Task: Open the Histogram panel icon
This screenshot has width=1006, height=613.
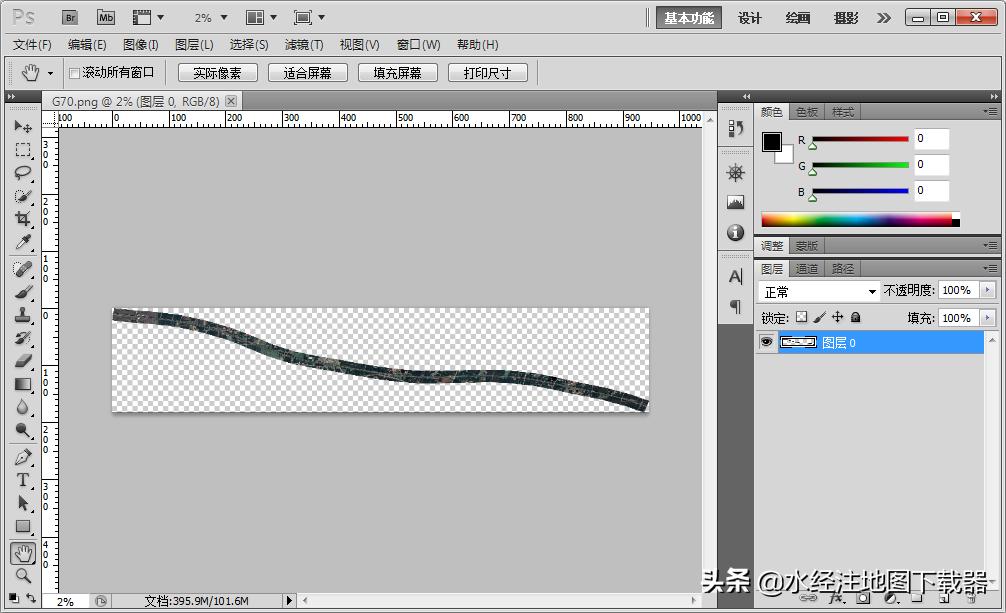Action: pyautogui.click(x=735, y=200)
